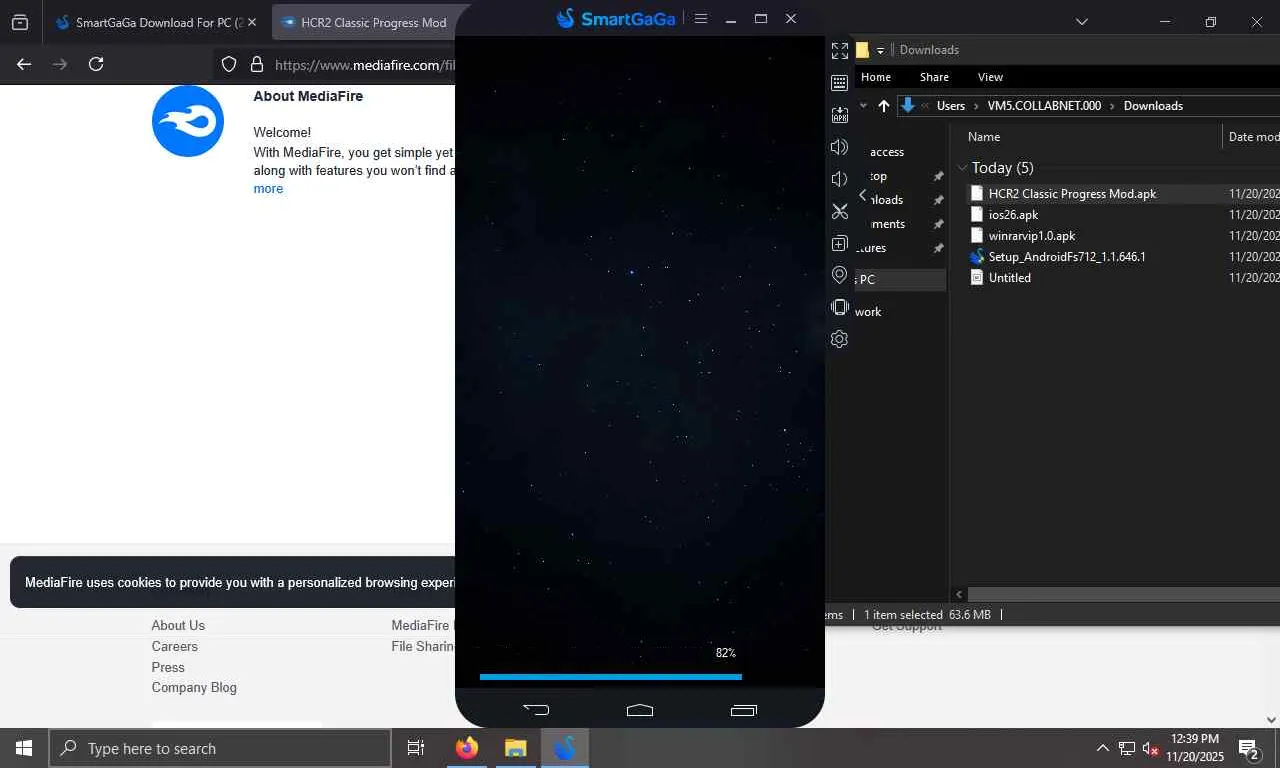Select the winrarvip1.0.apk file
The image size is (1280, 768).
point(1032,236)
